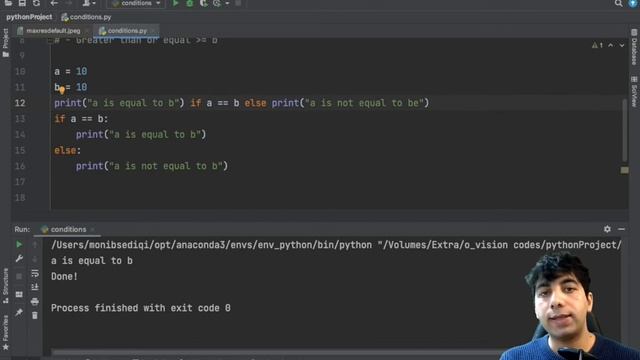This screenshot has height=360, width=640.
Task: Click the grayed Stop button in top toolbar
Action: (238, 3)
